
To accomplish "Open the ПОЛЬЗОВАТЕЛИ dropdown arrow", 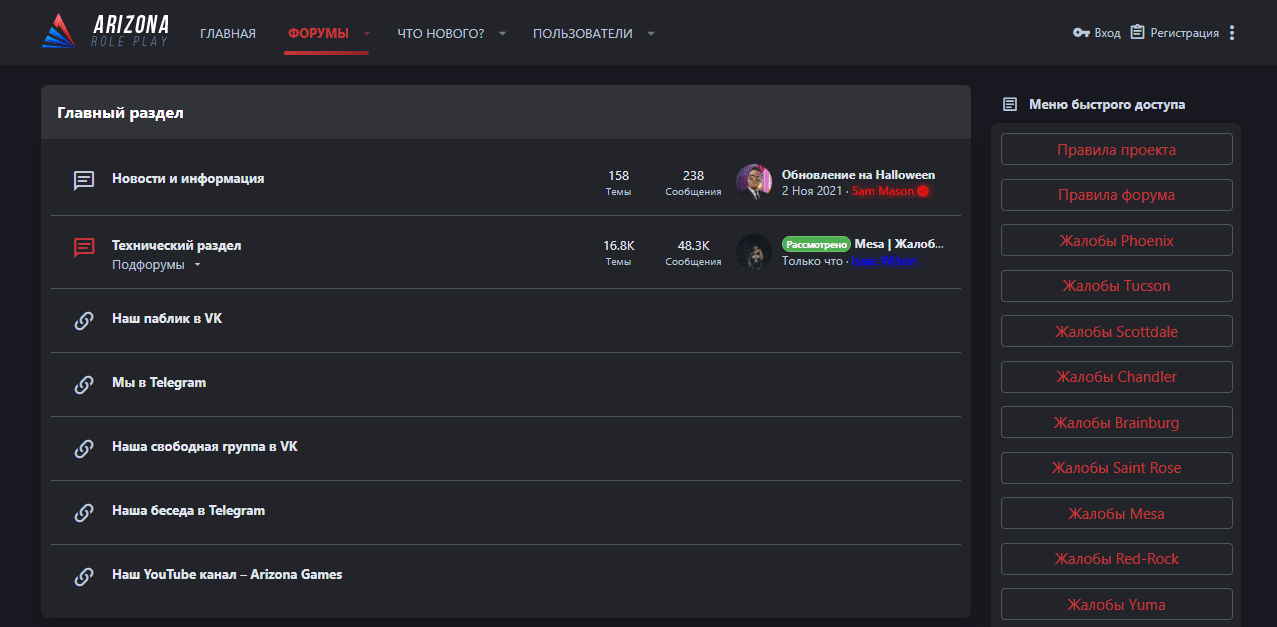I will point(651,33).
